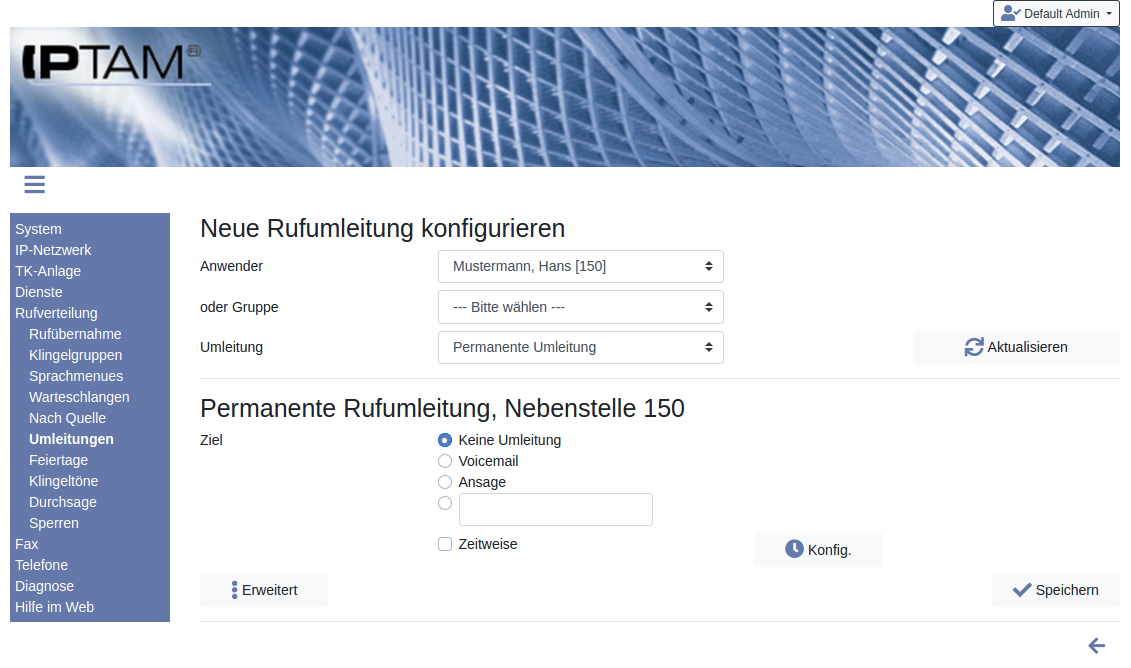This screenshot has height=668, width=1131.
Task: Click the clock icon on Konfig.
Action: click(794, 549)
